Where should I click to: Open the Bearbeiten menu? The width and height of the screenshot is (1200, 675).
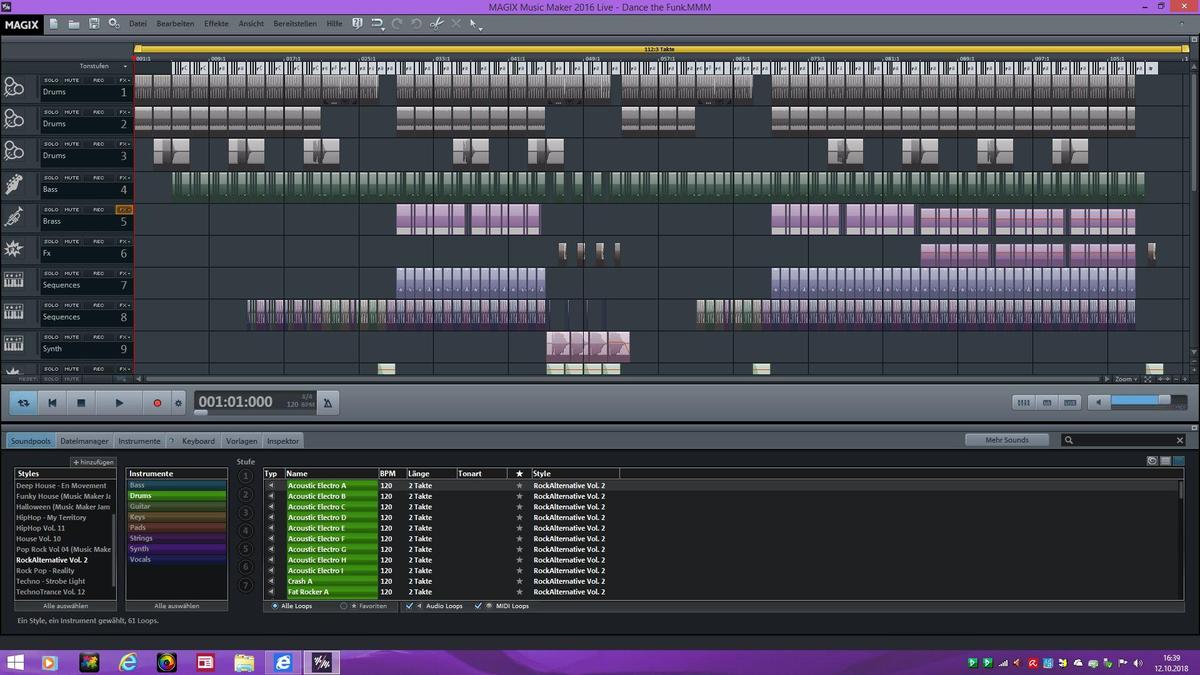[175, 23]
